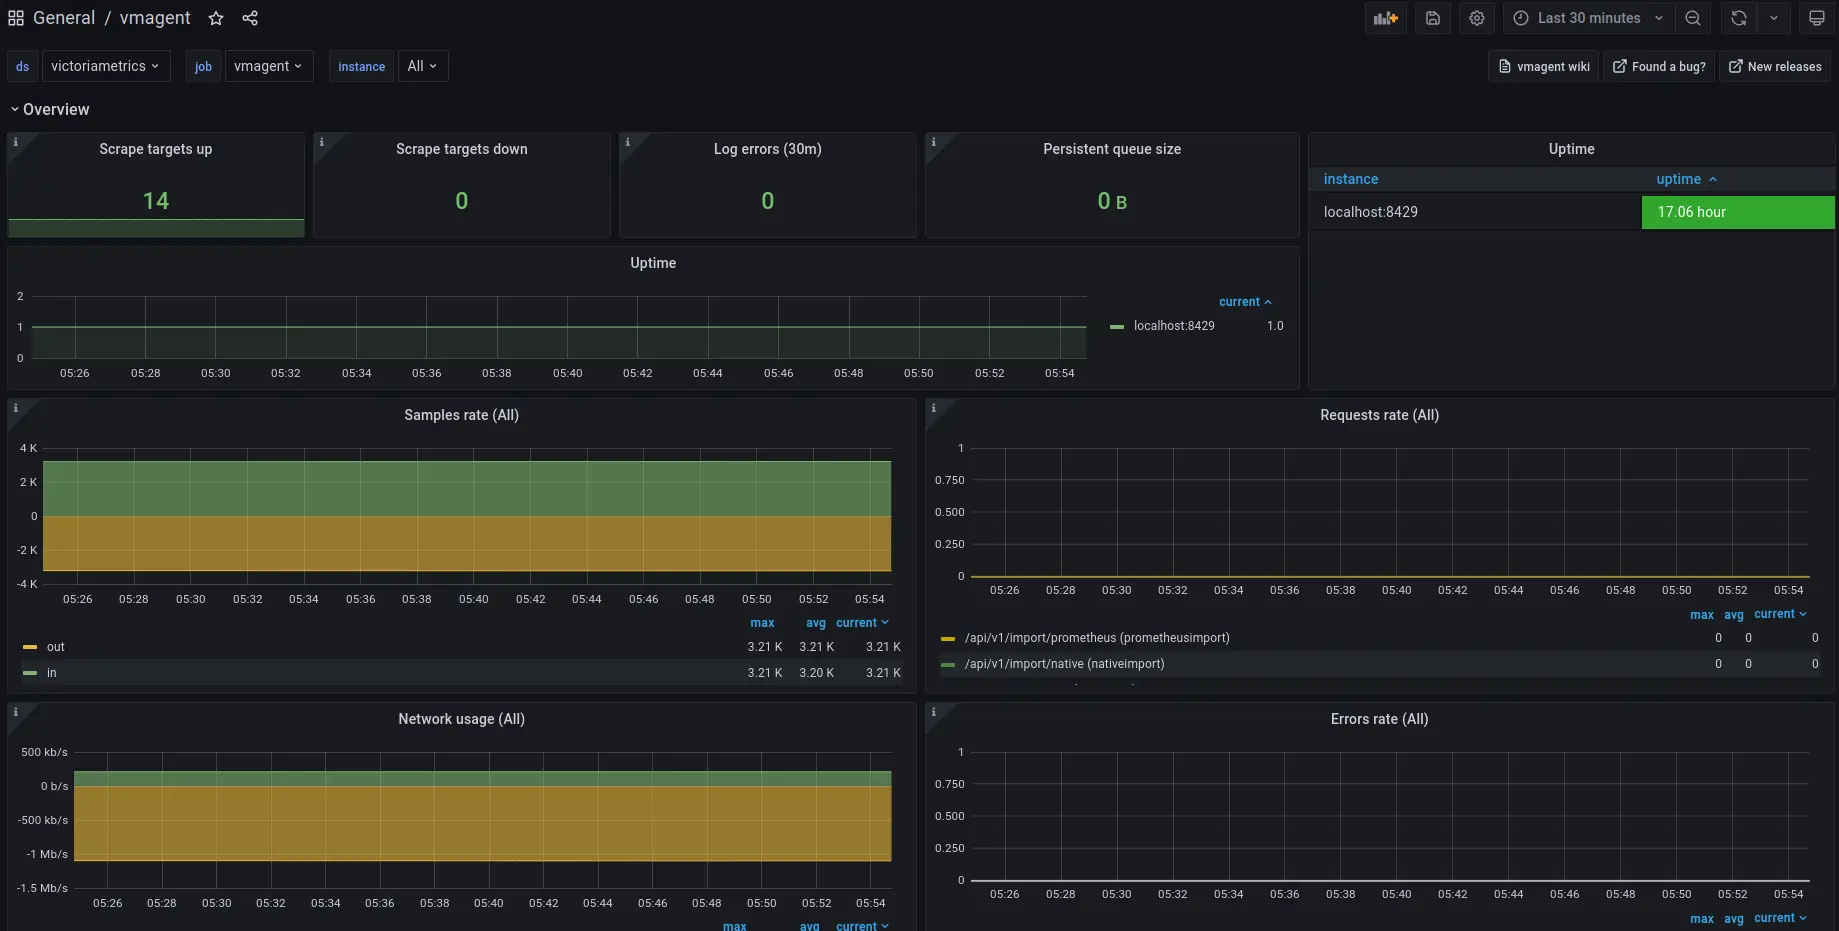Toggle localhost:8429 series in Uptime legend
1839x931 pixels.
pyautogui.click(x=1173, y=326)
